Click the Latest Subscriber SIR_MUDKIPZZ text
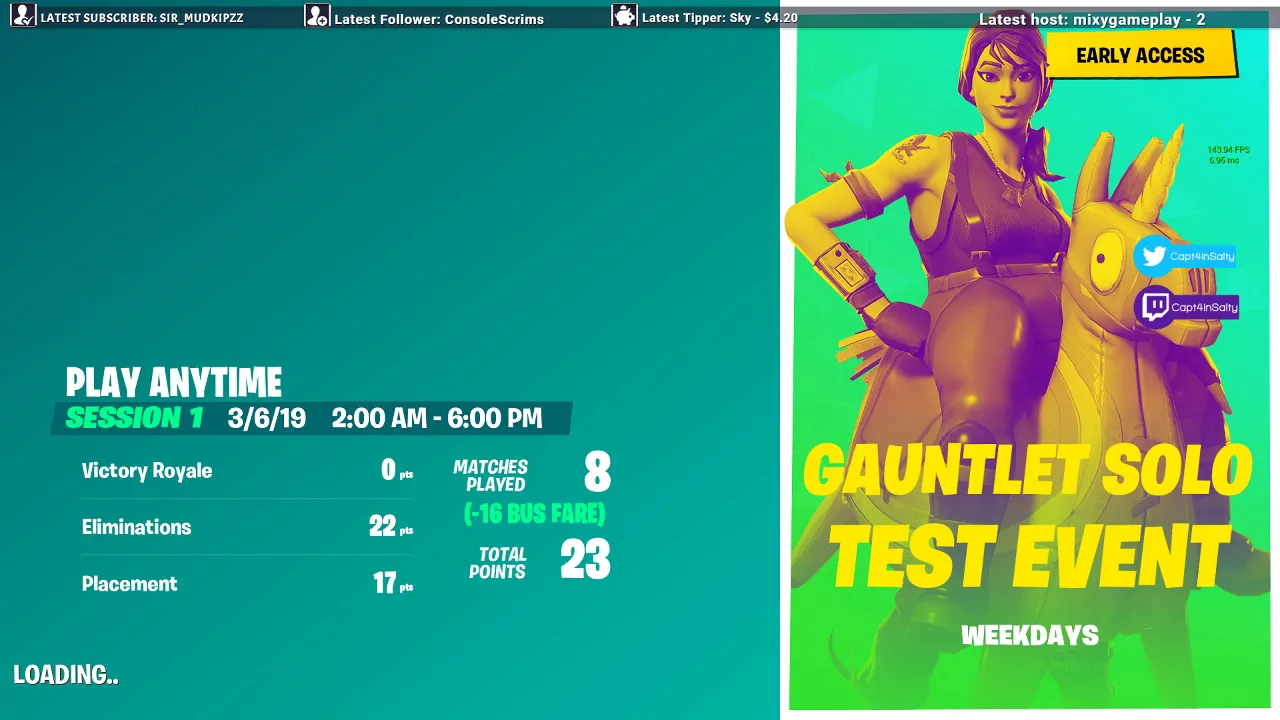The height and width of the screenshot is (720, 1280). pos(142,18)
